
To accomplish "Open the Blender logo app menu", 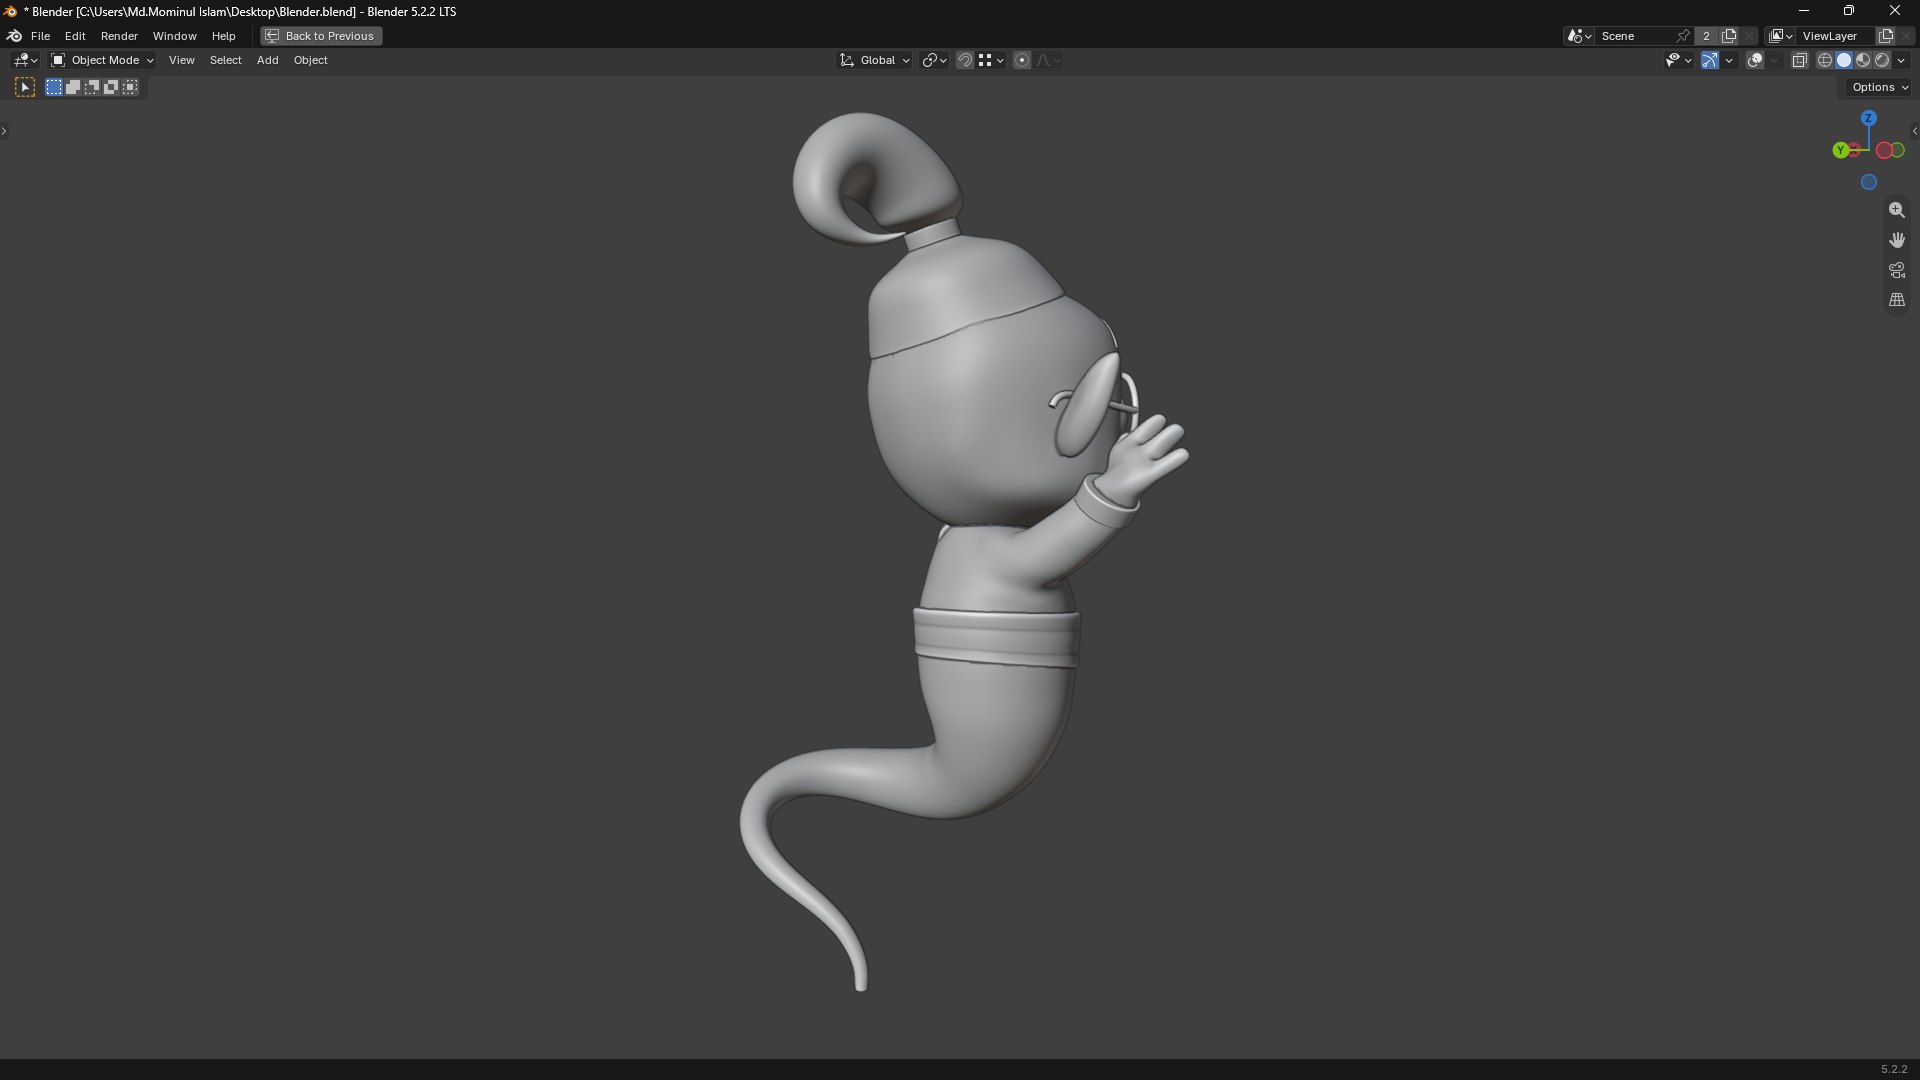I will pos(14,36).
